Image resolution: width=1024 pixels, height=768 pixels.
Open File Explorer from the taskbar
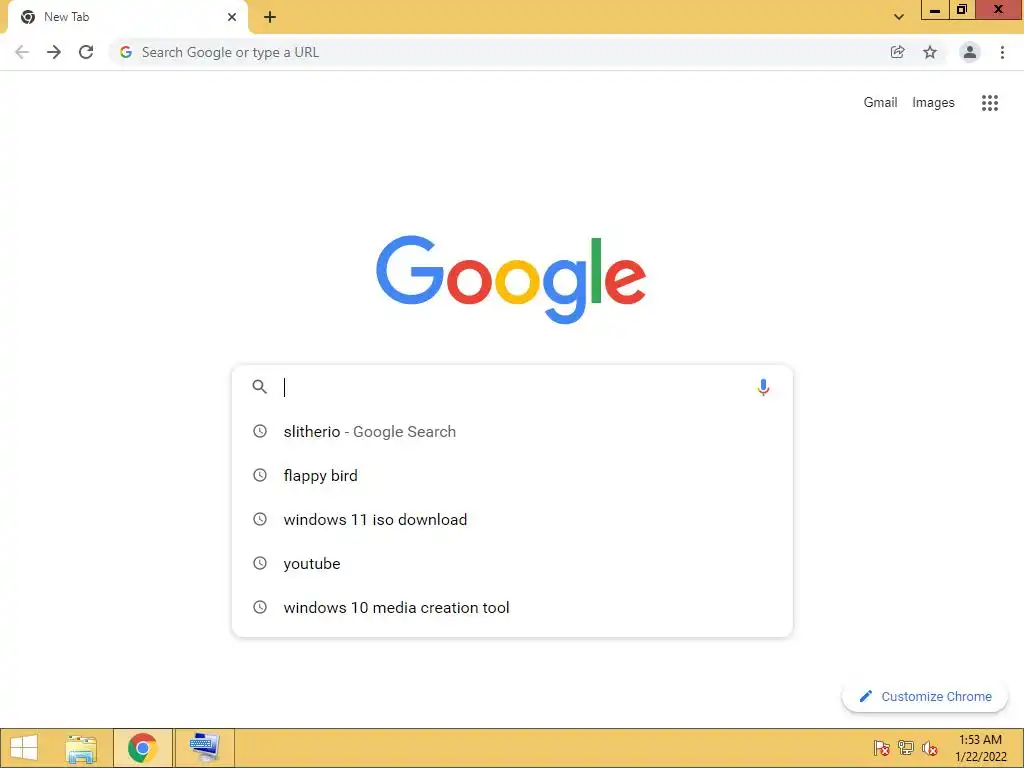click(x=81, y=748)
